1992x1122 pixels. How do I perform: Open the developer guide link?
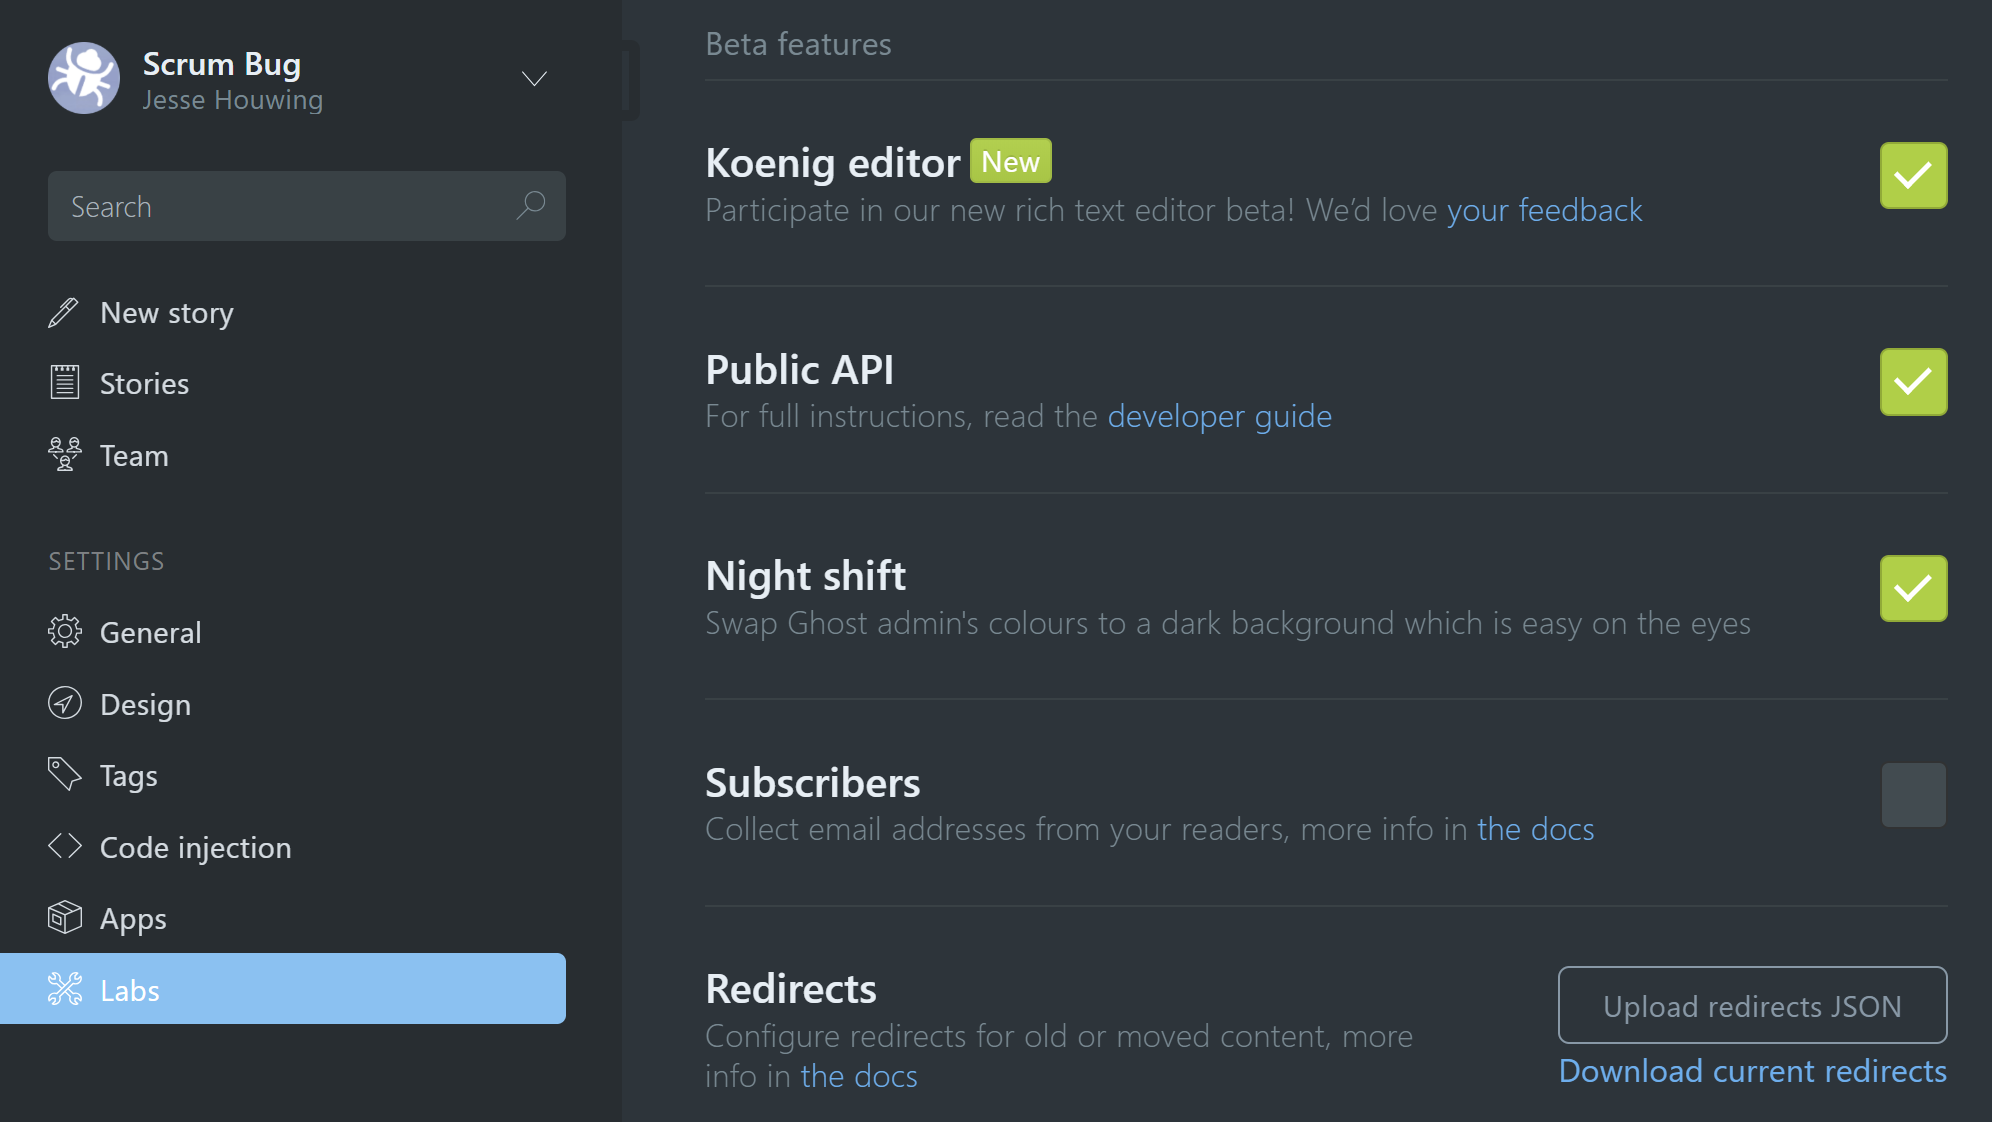(1219, 416)
